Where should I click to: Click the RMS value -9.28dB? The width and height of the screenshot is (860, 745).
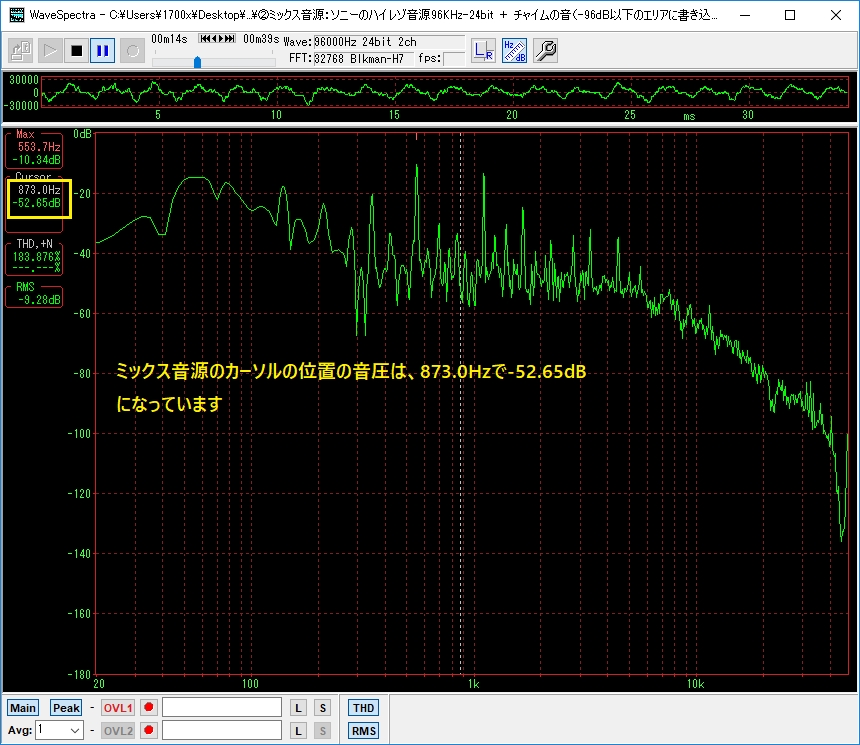coord(39,300)
